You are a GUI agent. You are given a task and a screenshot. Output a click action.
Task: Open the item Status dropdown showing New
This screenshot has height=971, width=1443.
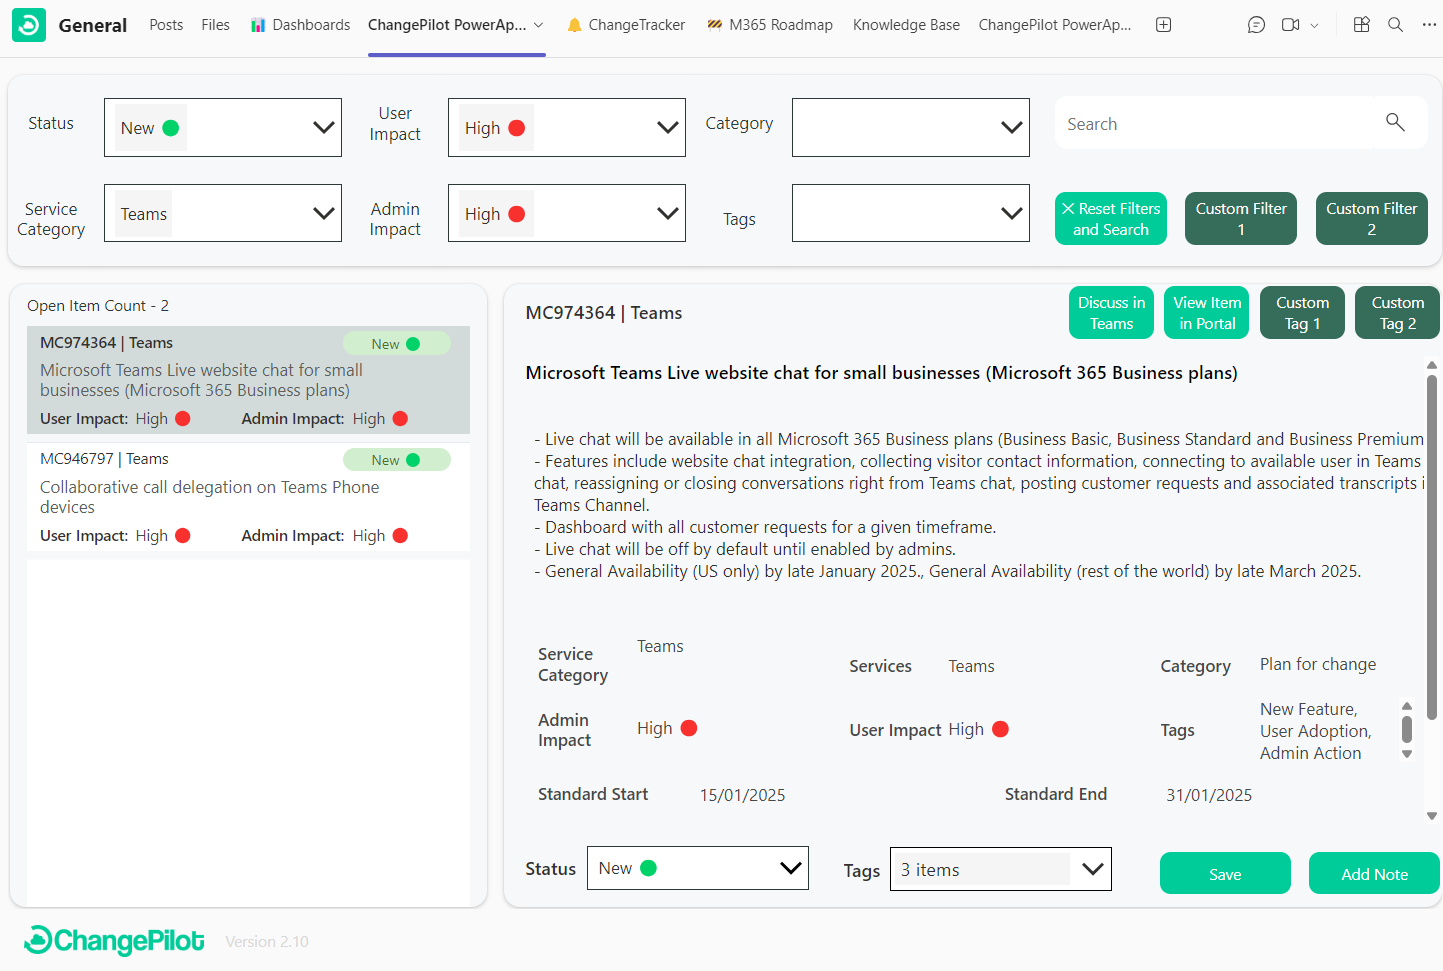[698, 868]
